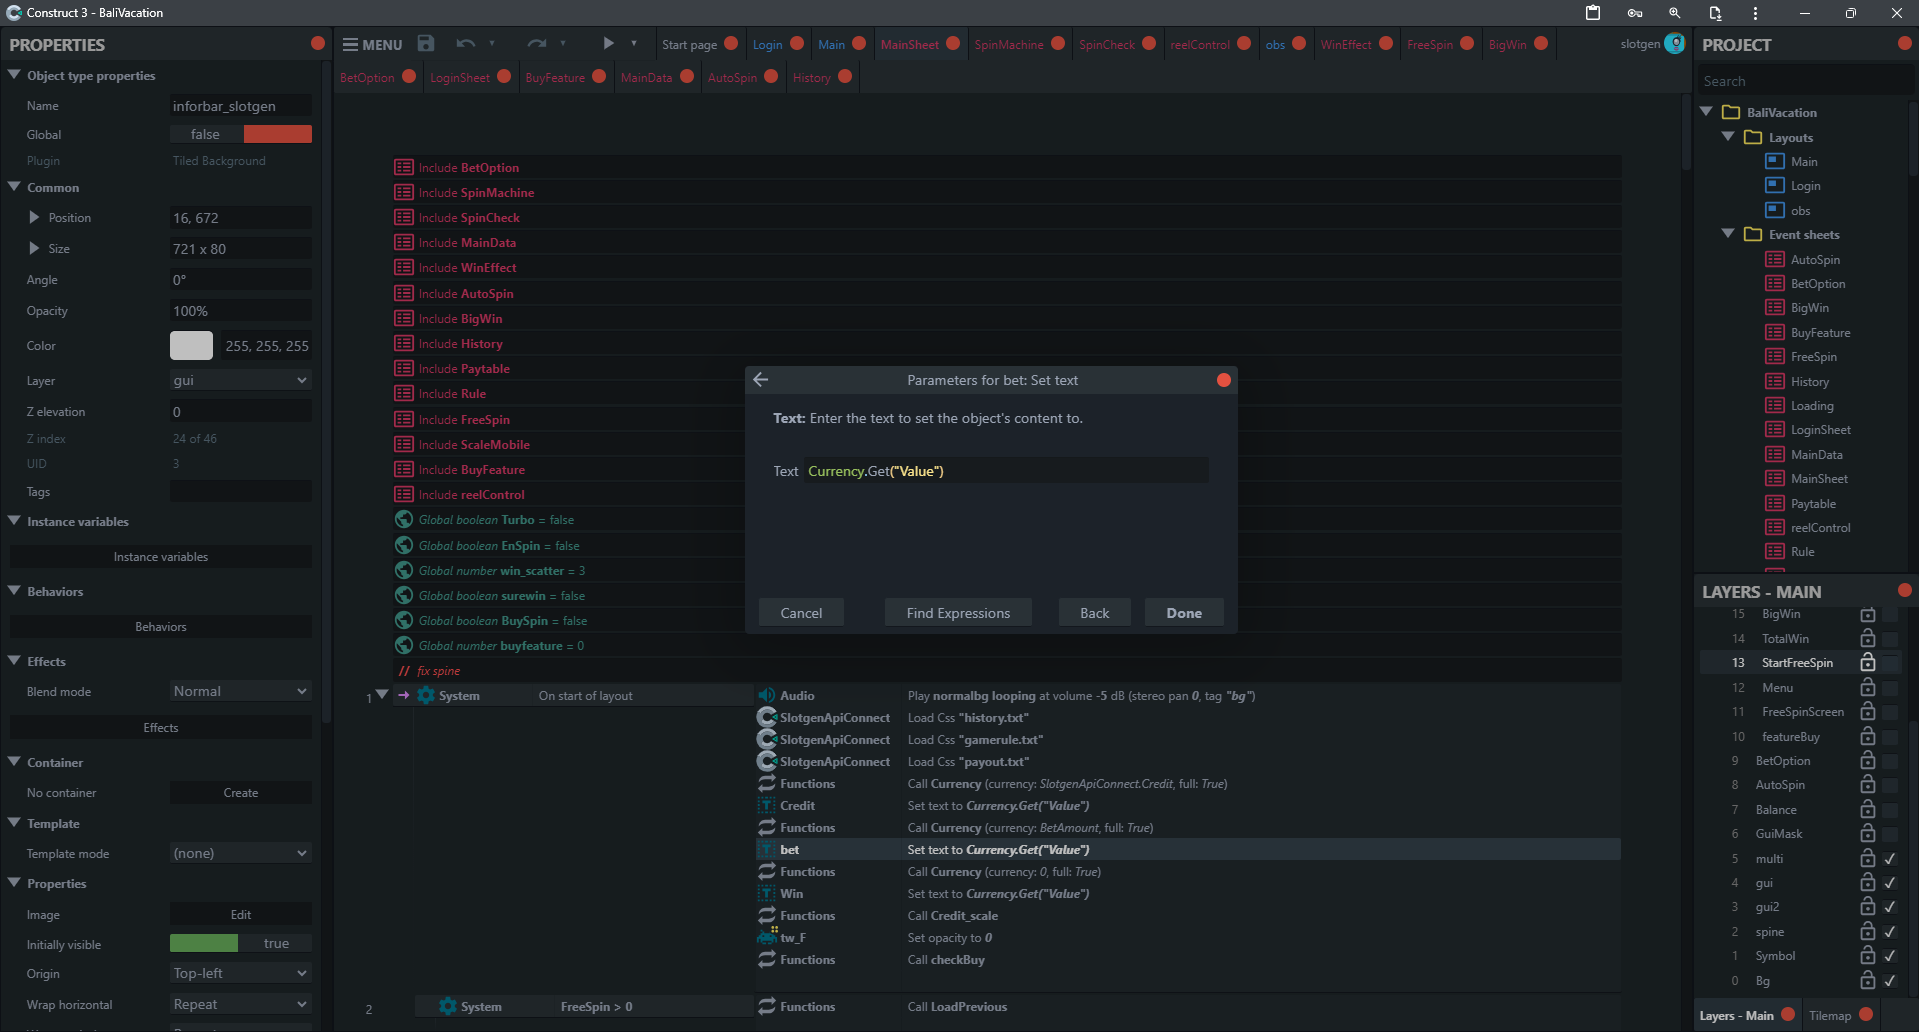The width and height of the screenshot is (1919, 1032).
Task: Click the Text expression input field
Action: click(x=1006, y=471)
